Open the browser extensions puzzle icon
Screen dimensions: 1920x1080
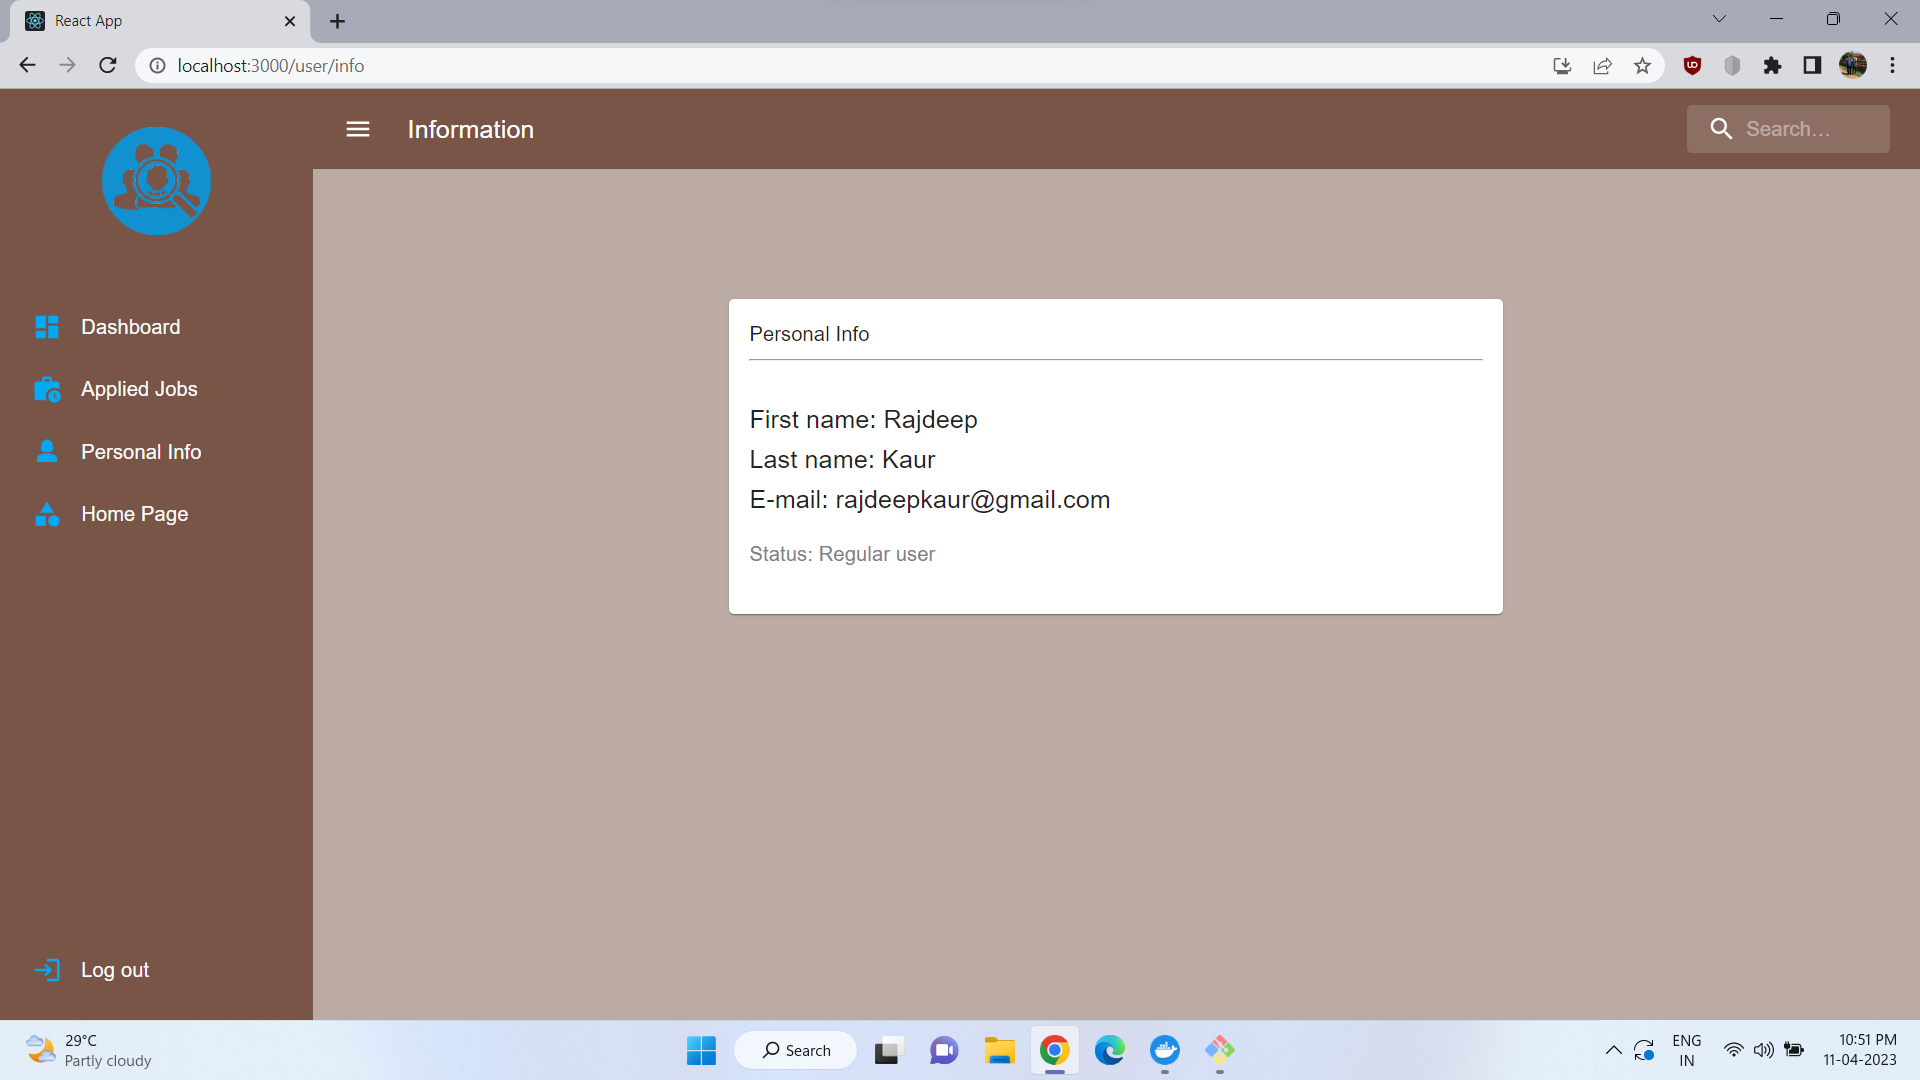1772,66
